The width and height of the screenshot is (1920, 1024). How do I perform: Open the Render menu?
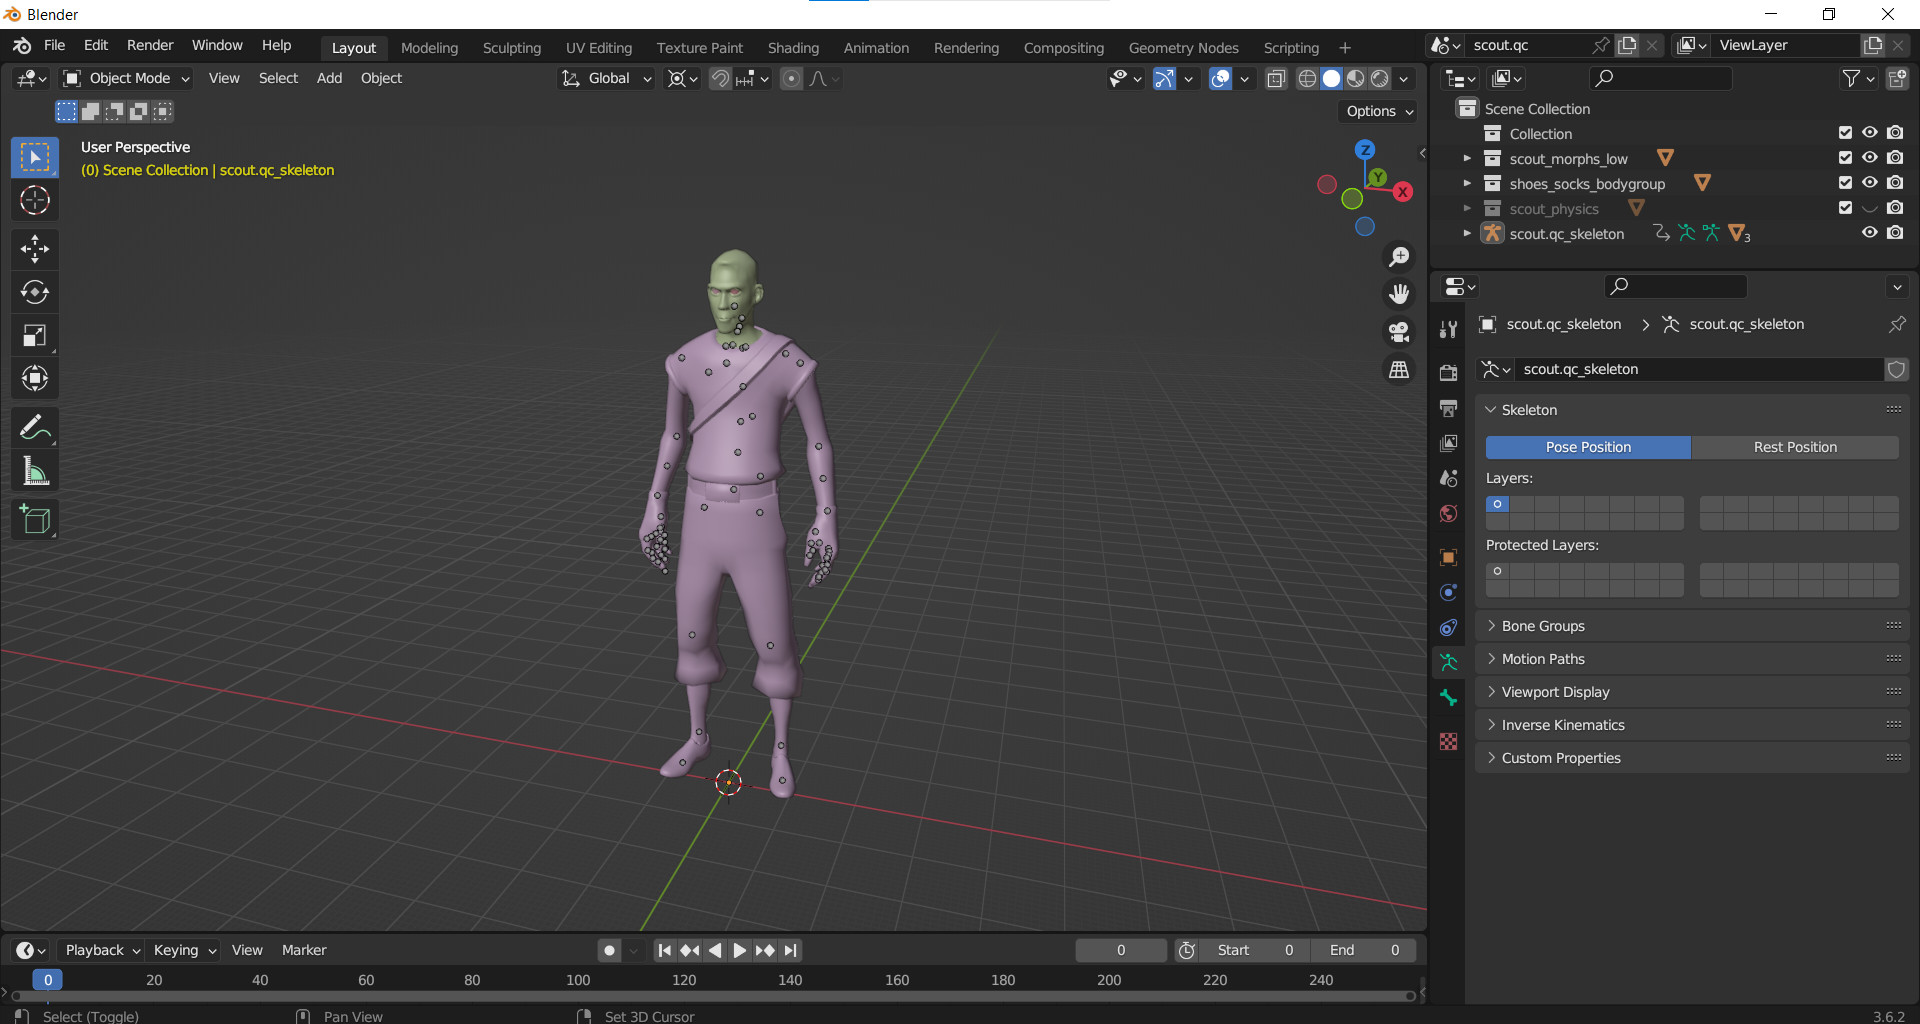(150, 46)
